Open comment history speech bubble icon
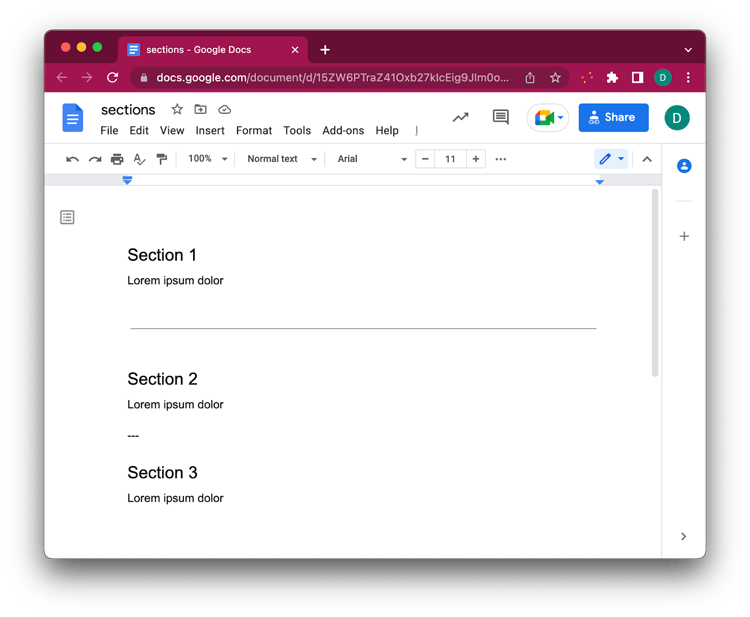Screen dimensions: 750x617 [x=501, y=118]
